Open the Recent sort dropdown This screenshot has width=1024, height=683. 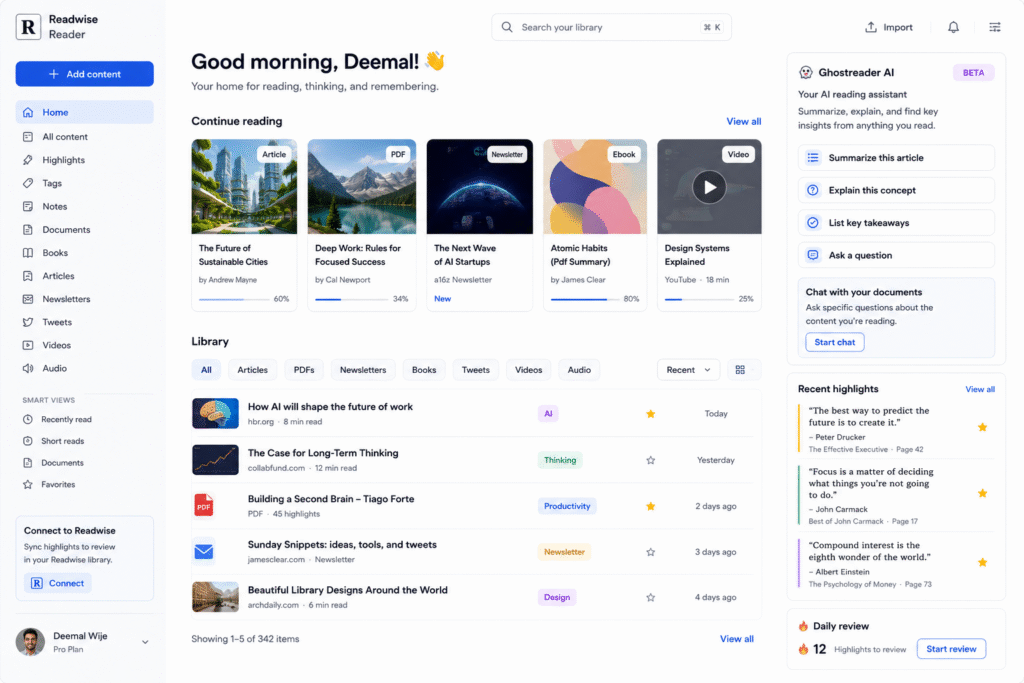[688, 370]
